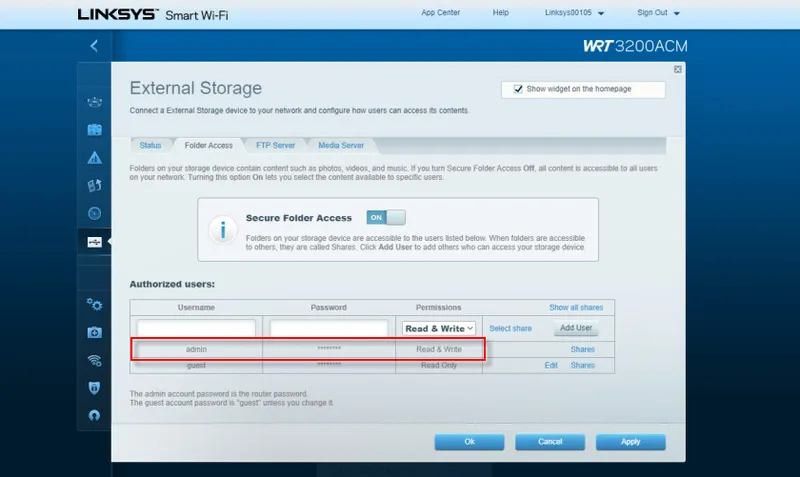Edit the guest user account
The width and height of the screenshot is (800, 477).
551,365
